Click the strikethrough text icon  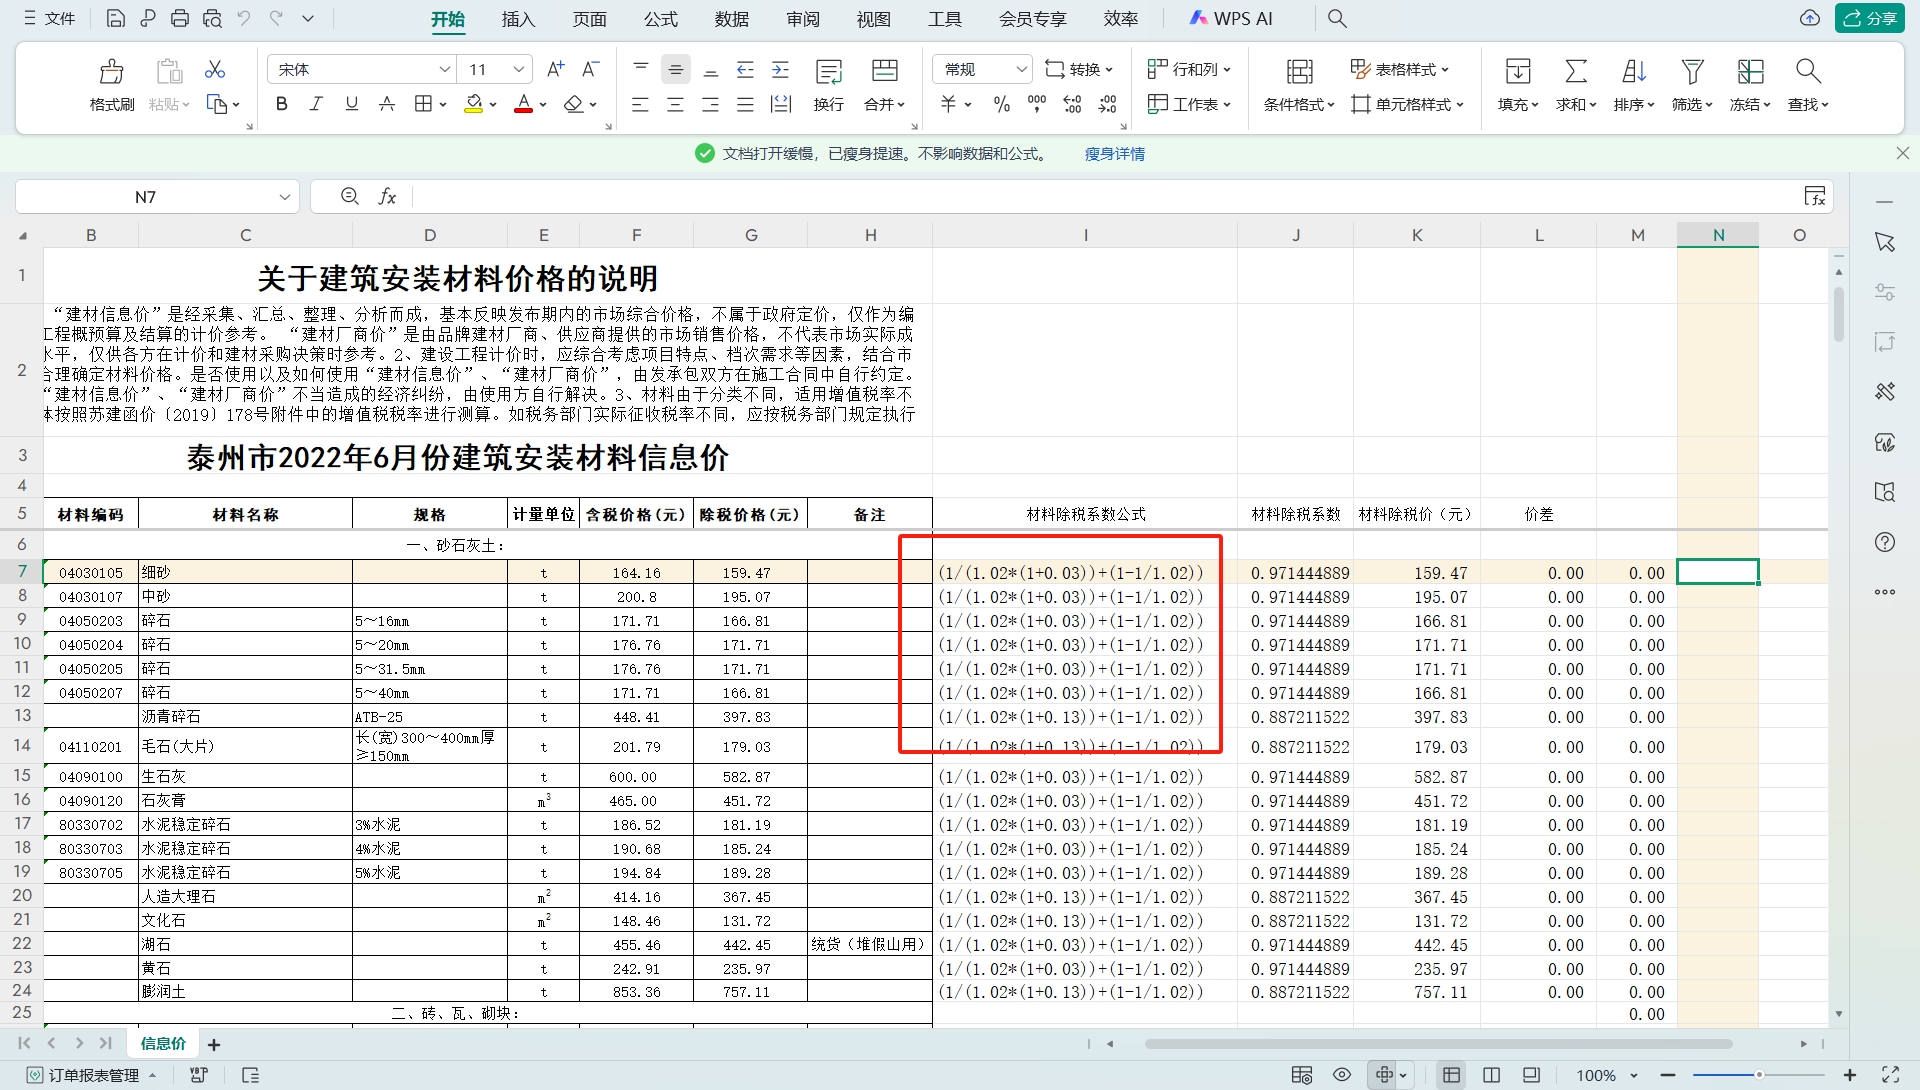[387, 104]
